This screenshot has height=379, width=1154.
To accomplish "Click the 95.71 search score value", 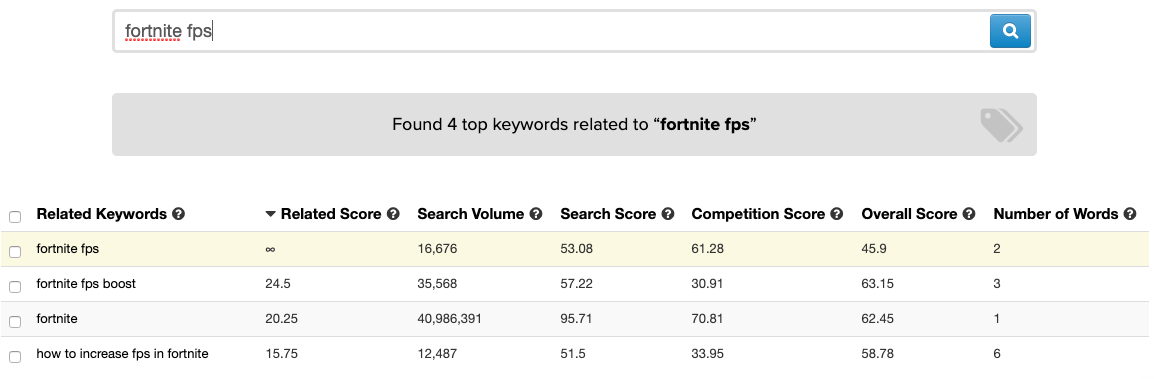I will (576, 319).
